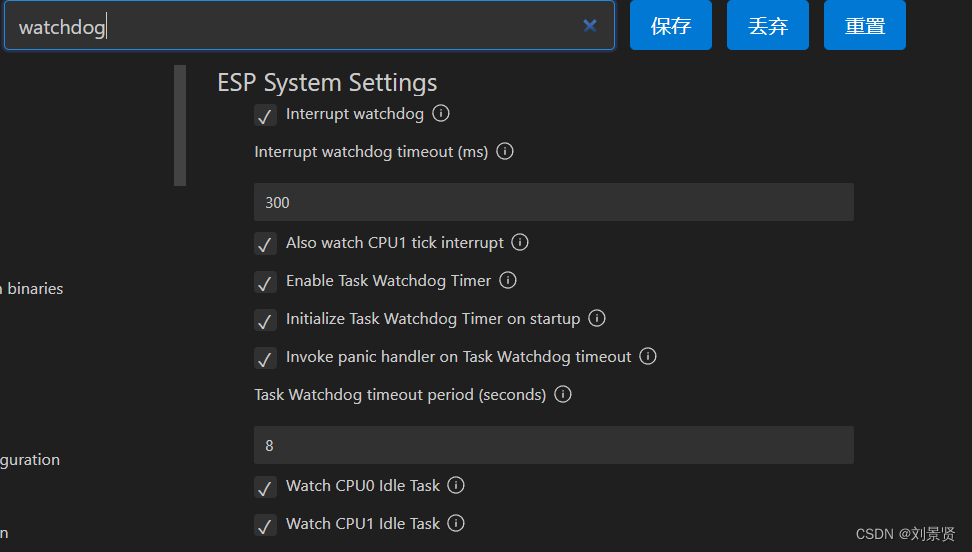Click the 重置 (Reset) button
The width and height of the screenshot is (972, 552).
pos(865,26)
